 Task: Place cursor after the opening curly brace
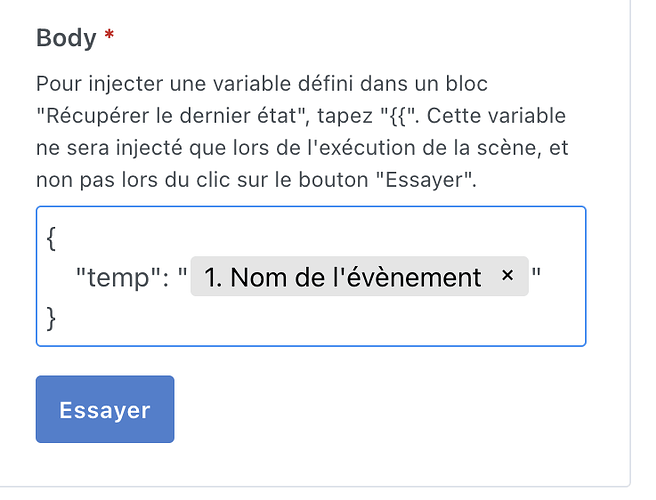tap(56, 240)
